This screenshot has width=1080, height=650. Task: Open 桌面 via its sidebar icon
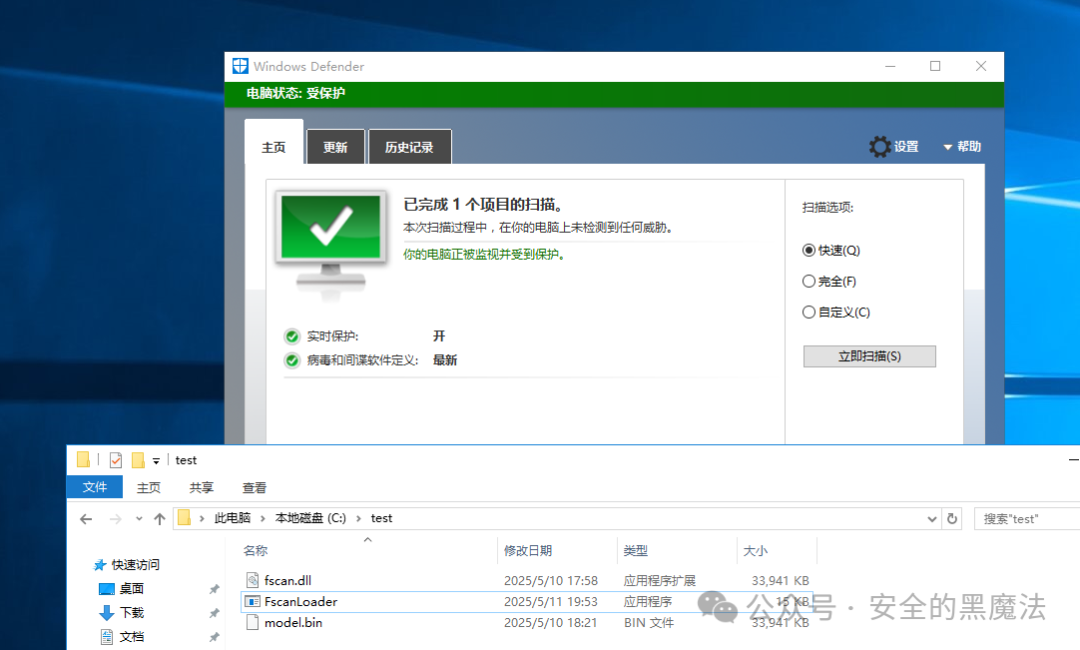point(107,589)
